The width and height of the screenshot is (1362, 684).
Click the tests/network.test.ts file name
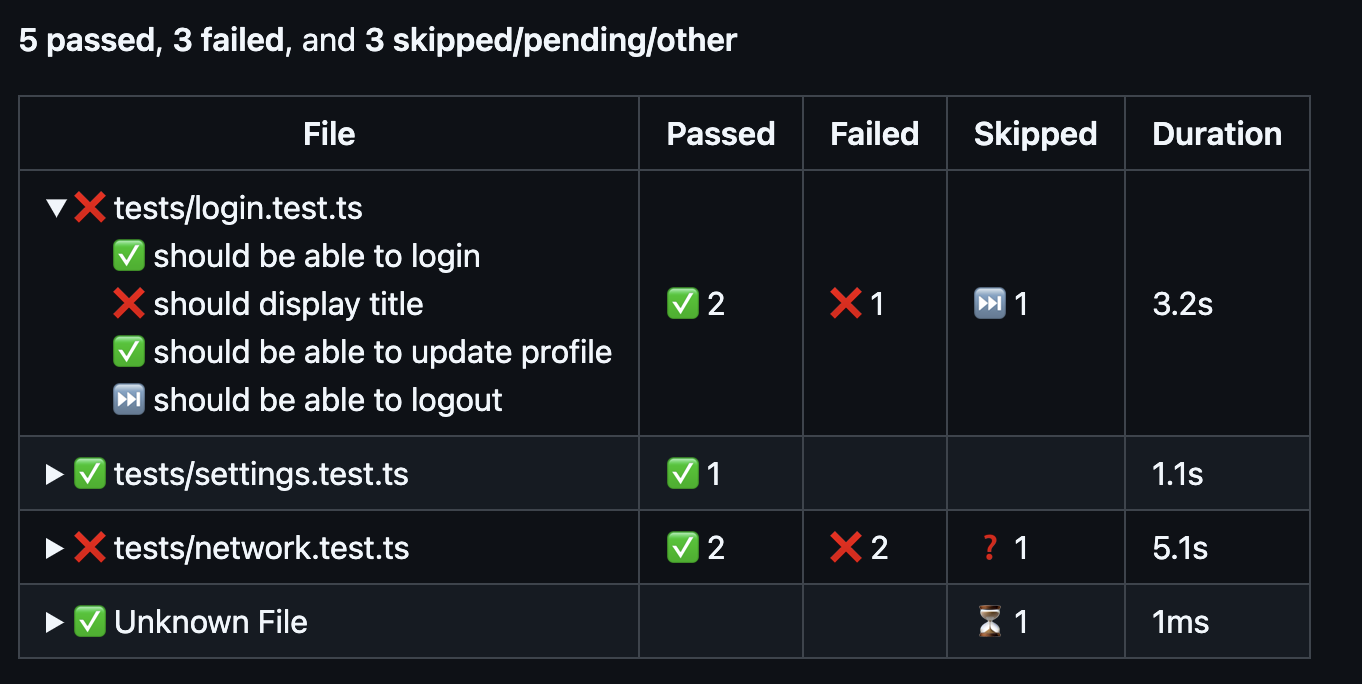tap(262, 548)
